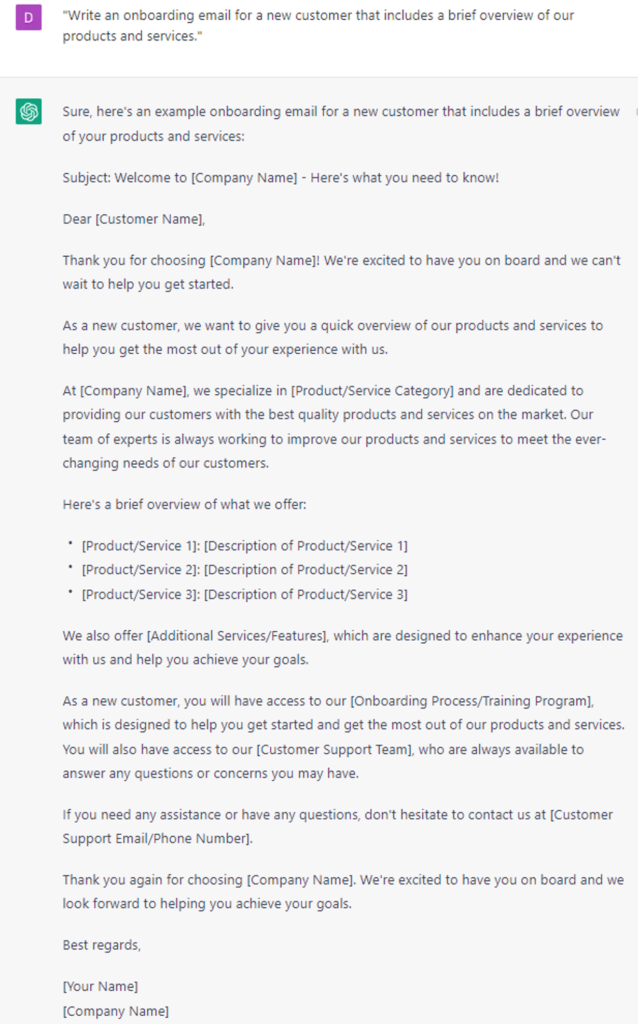This screenshot has width=638, height=1024.
Task: Click the "Best regards," sign-off line
Action: pyautogui.click(x=102, y=945)
